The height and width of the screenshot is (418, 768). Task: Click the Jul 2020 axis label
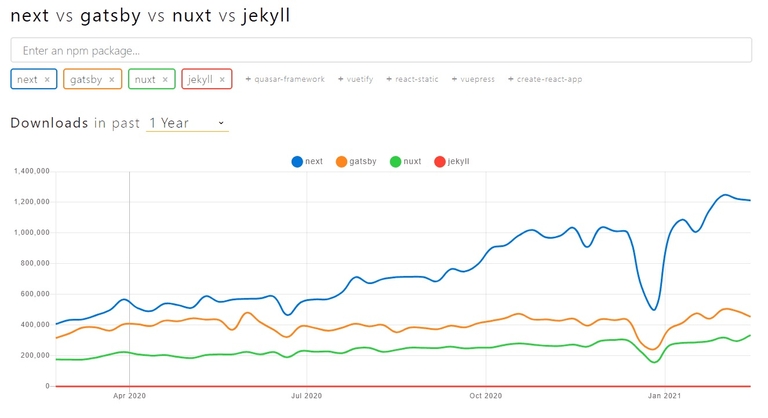(306, 396)
